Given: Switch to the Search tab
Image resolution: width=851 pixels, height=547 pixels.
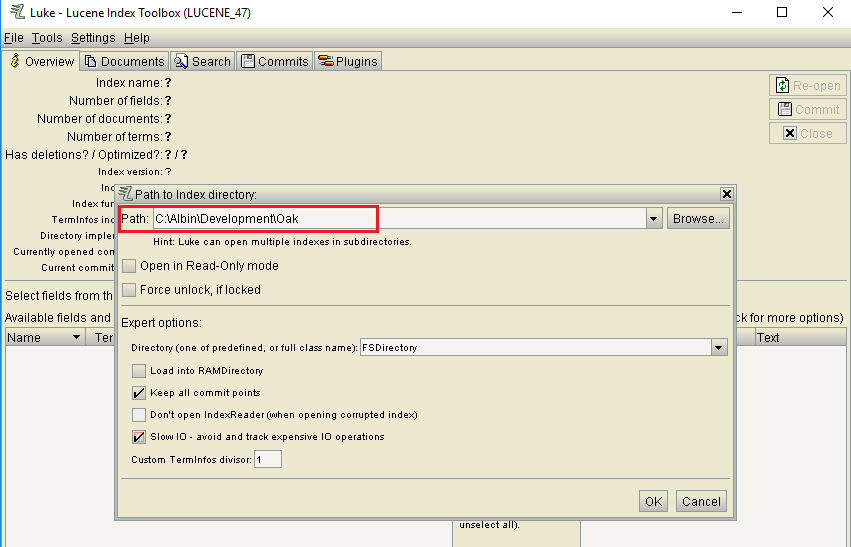Looking at the screenshot, I should click(x=202, y=61).
